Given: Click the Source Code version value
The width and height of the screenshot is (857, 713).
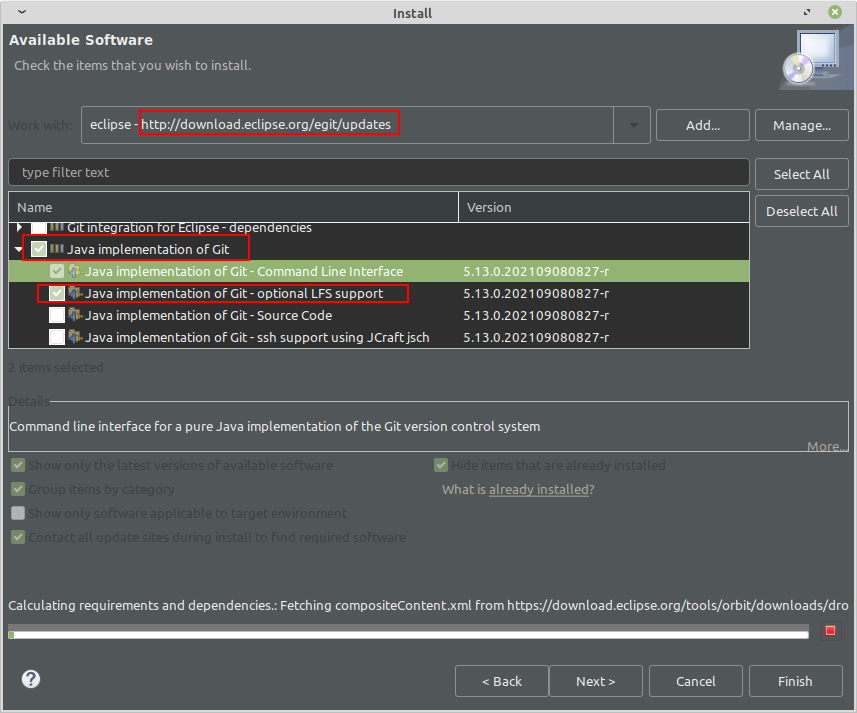Looking at the screenshot, I should [536, 315].
